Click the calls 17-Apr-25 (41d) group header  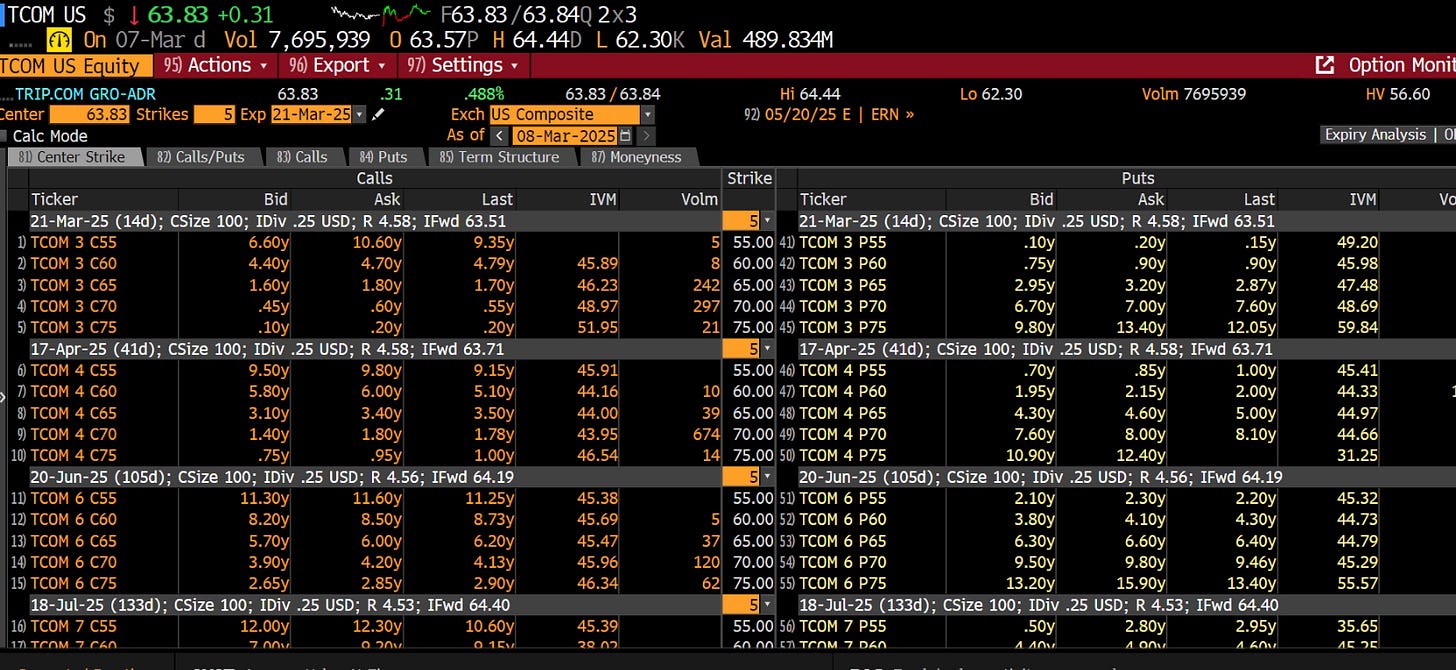click(x=374, y=349)
